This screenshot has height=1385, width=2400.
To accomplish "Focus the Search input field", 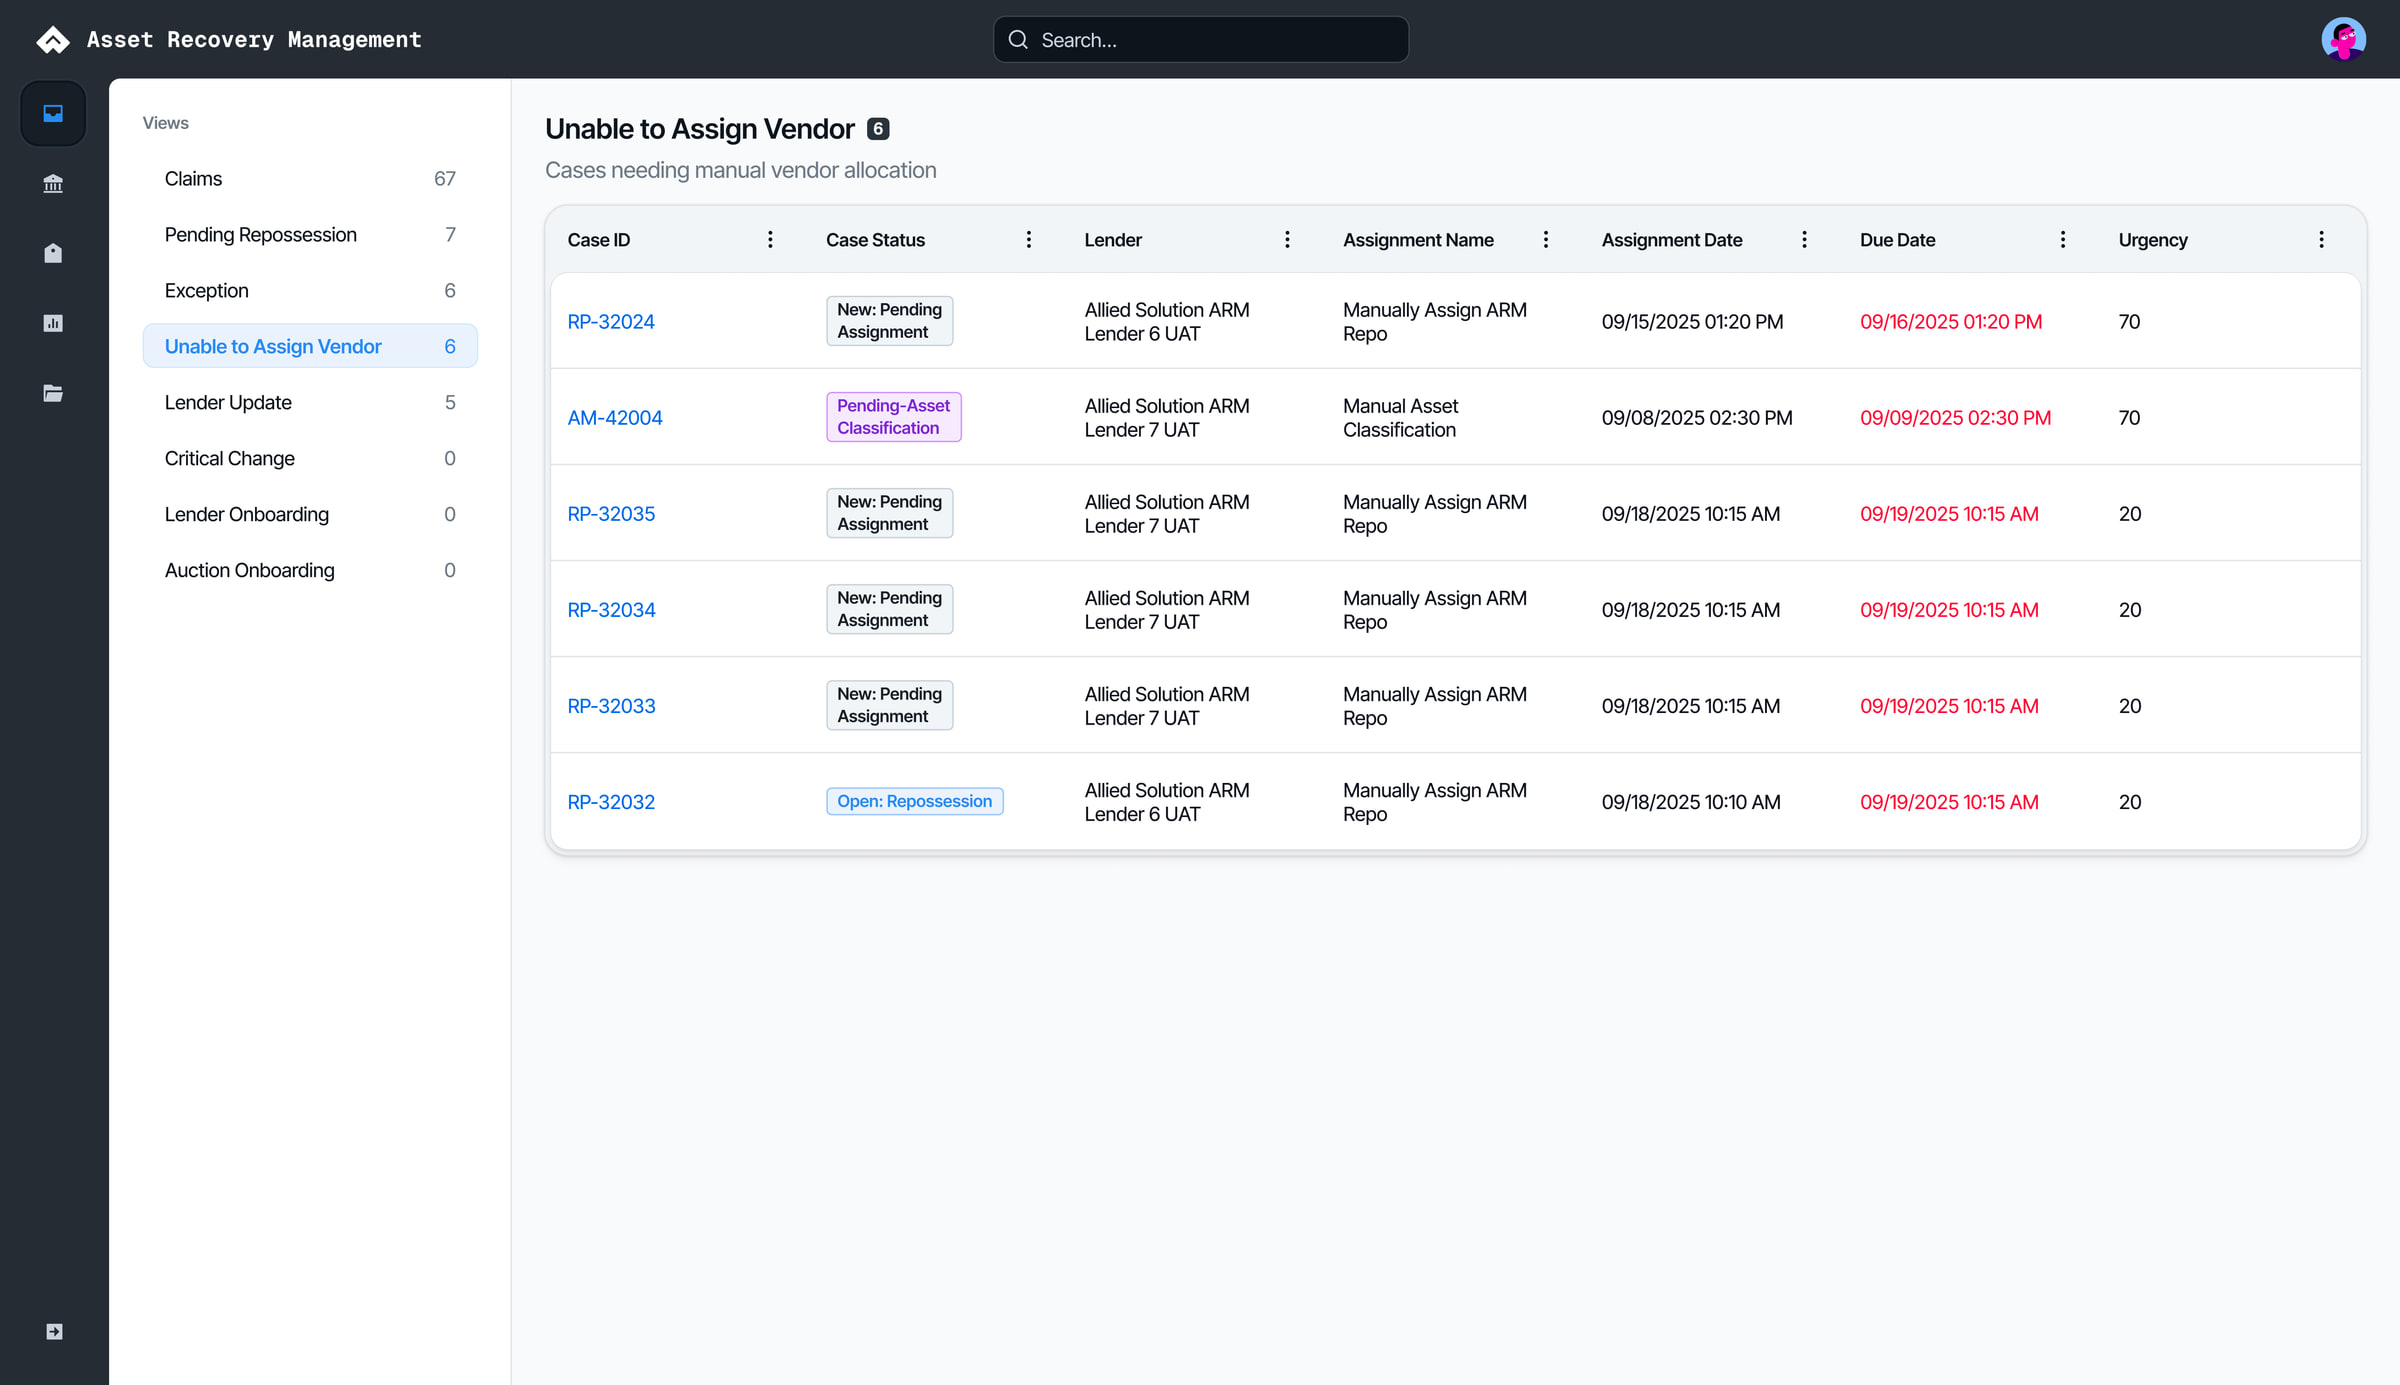I will pyautogui.click(x=1201, y=39).
